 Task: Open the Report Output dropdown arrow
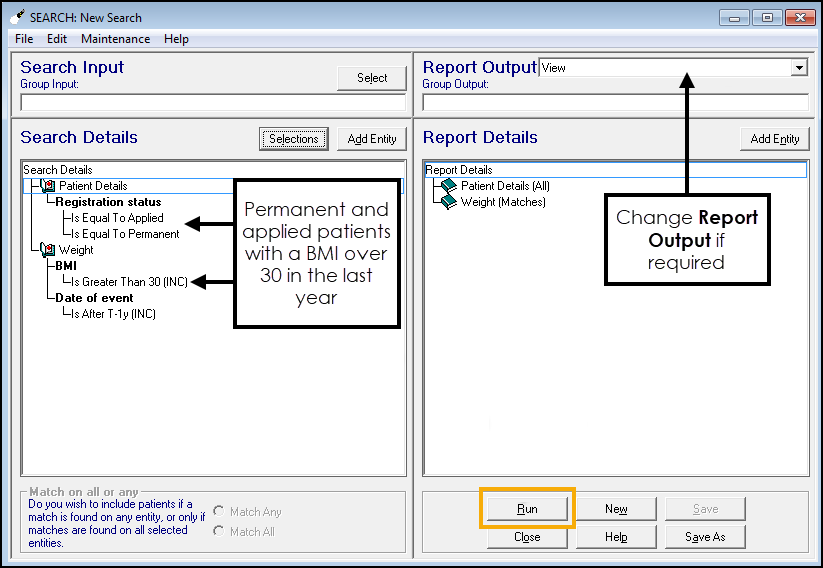pyautogui.click(x=798, y=68)
